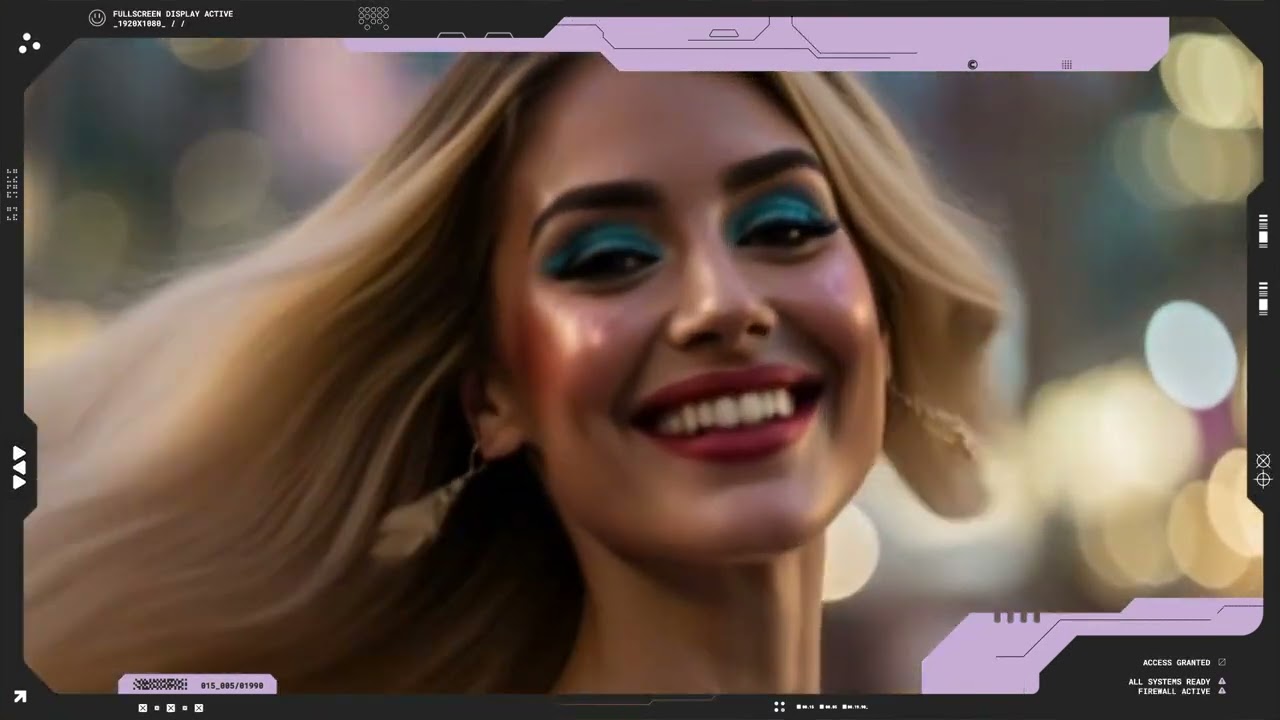Click the warning triangle beside All Systems Ready
This screenshot has height=720, width=1280.
tap(1222, 682)
